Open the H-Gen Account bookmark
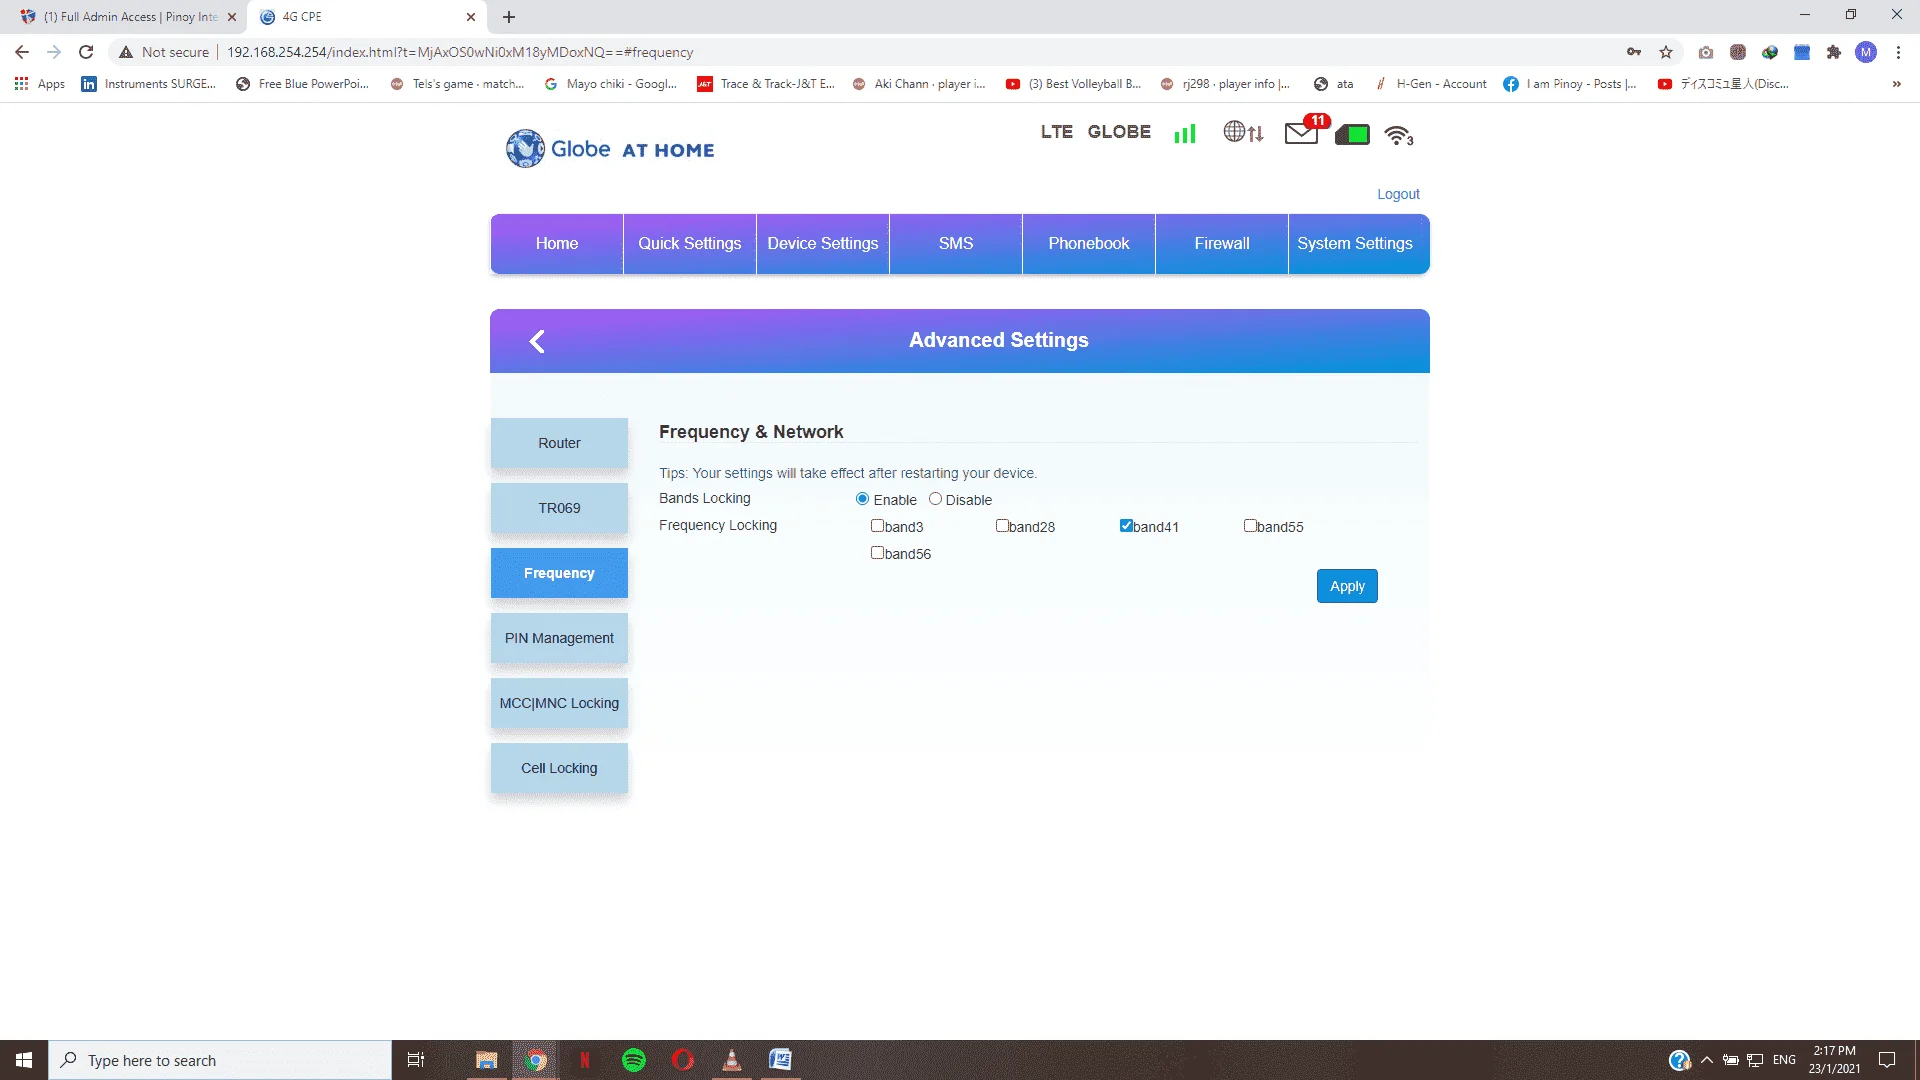The width and height of the screenshot is (1920, 1080). point(1431,84)
